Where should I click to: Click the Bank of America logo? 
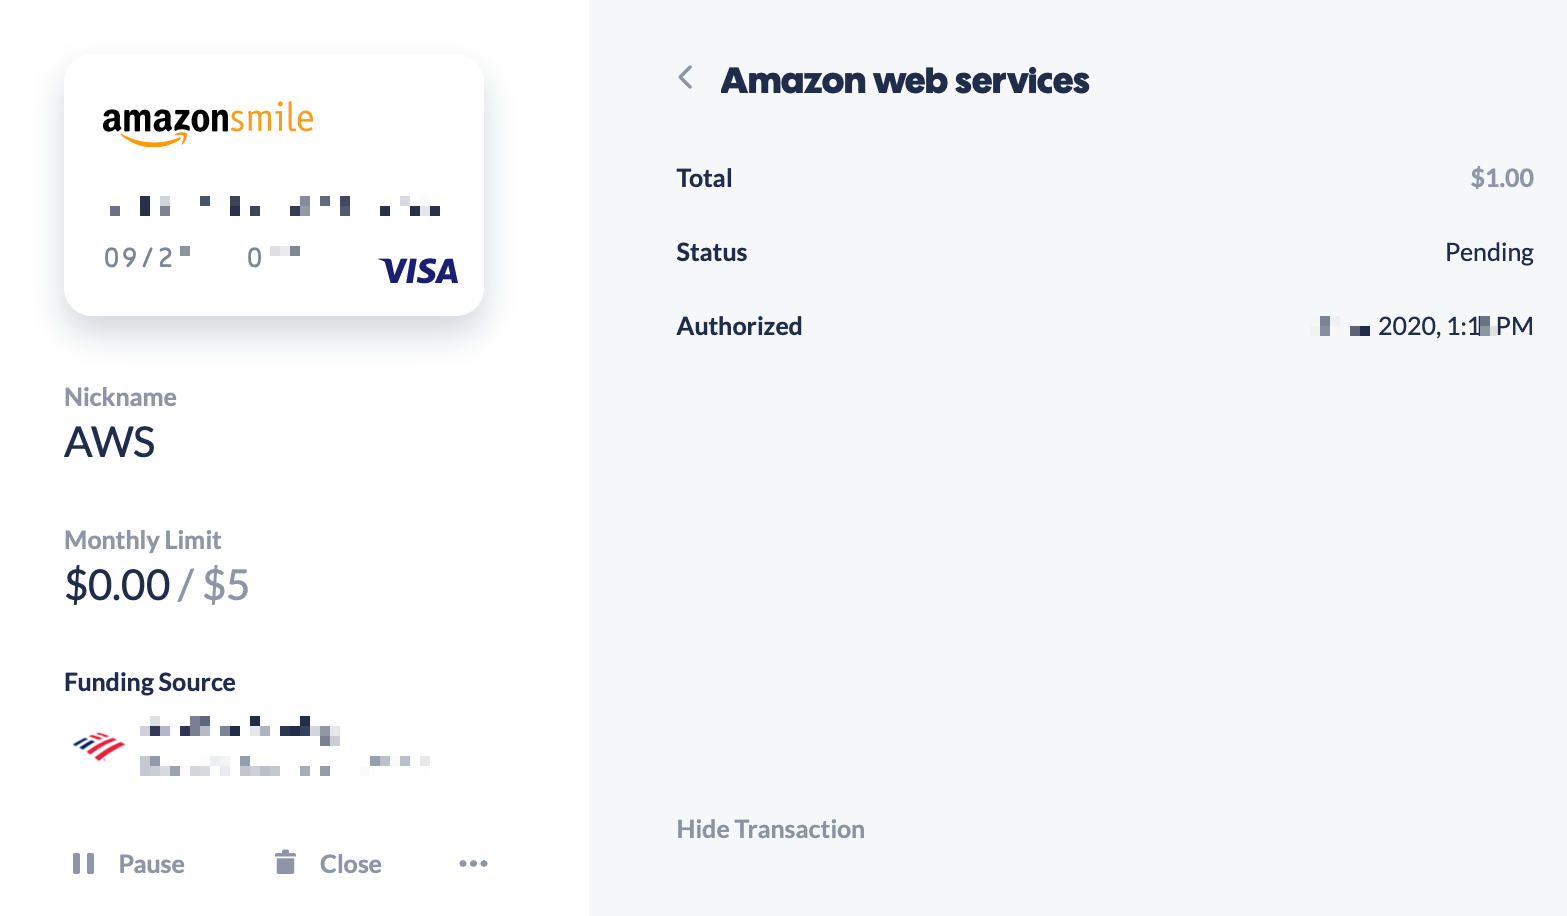point(98,746)
